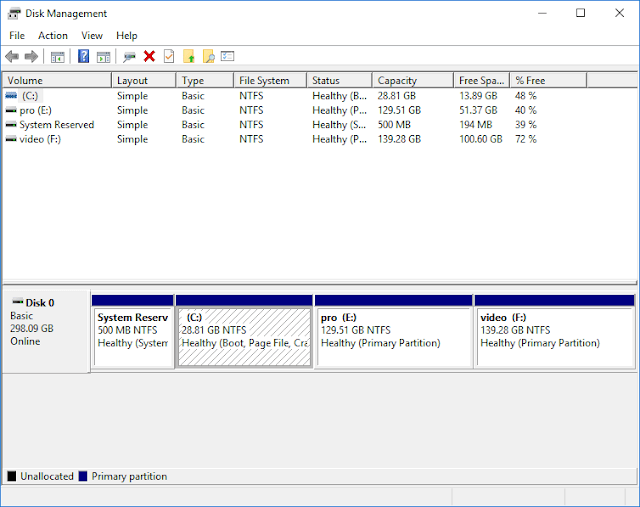Open the Action menu
This screenshot has width=640, height=507.
[53, 36]
